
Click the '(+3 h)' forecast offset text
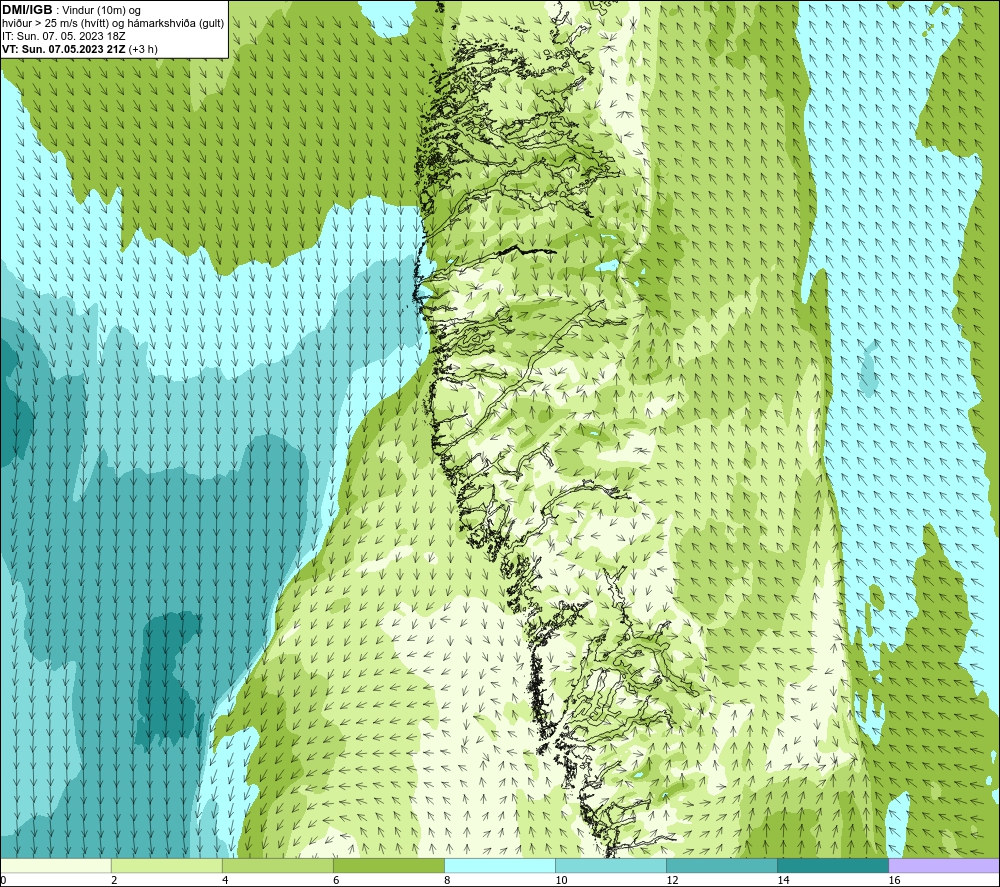(143, 49)
